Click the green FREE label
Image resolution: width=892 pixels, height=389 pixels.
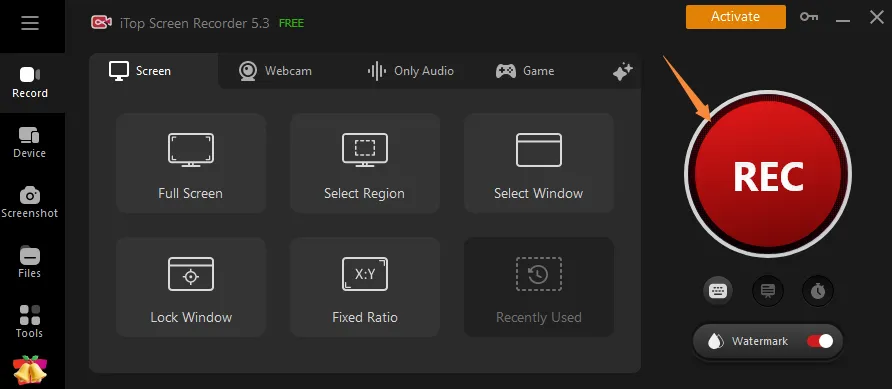(291, 23)
